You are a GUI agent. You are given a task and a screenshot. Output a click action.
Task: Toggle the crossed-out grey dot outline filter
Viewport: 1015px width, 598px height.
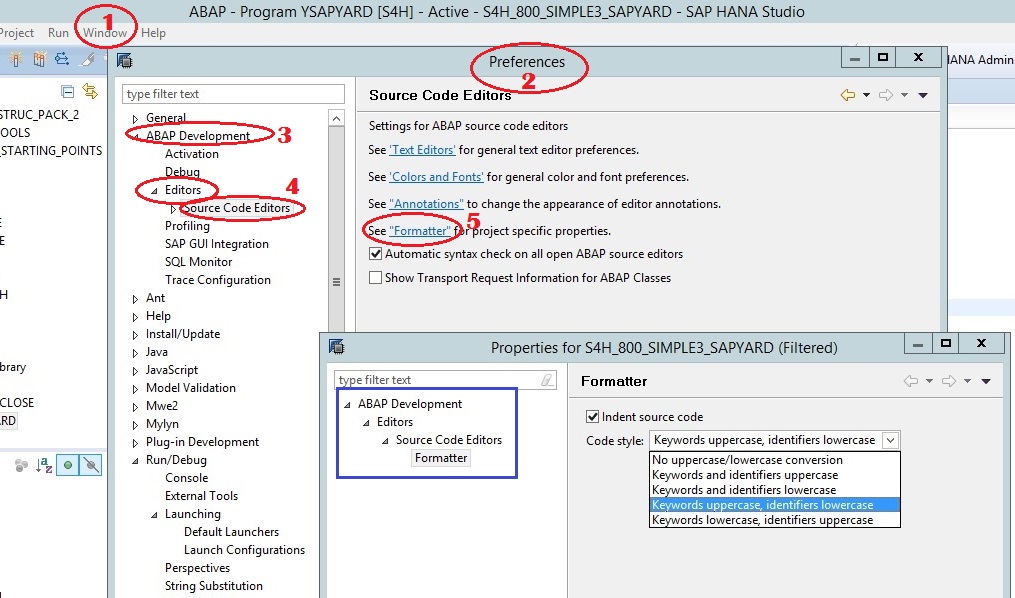click(91, 465)
